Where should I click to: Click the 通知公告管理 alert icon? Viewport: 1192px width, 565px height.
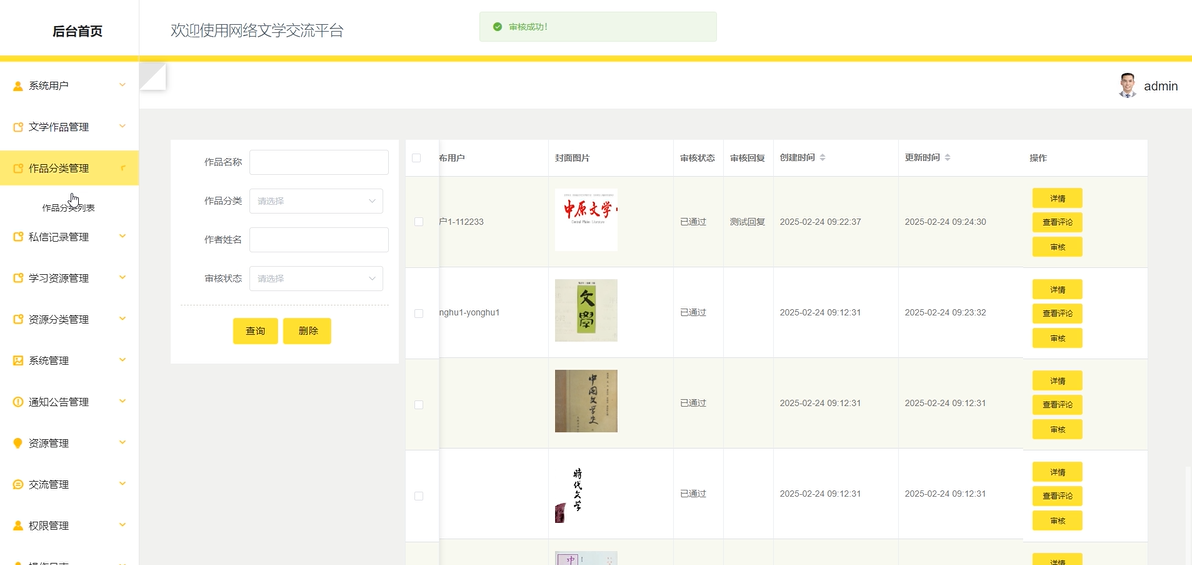[18, 402]
